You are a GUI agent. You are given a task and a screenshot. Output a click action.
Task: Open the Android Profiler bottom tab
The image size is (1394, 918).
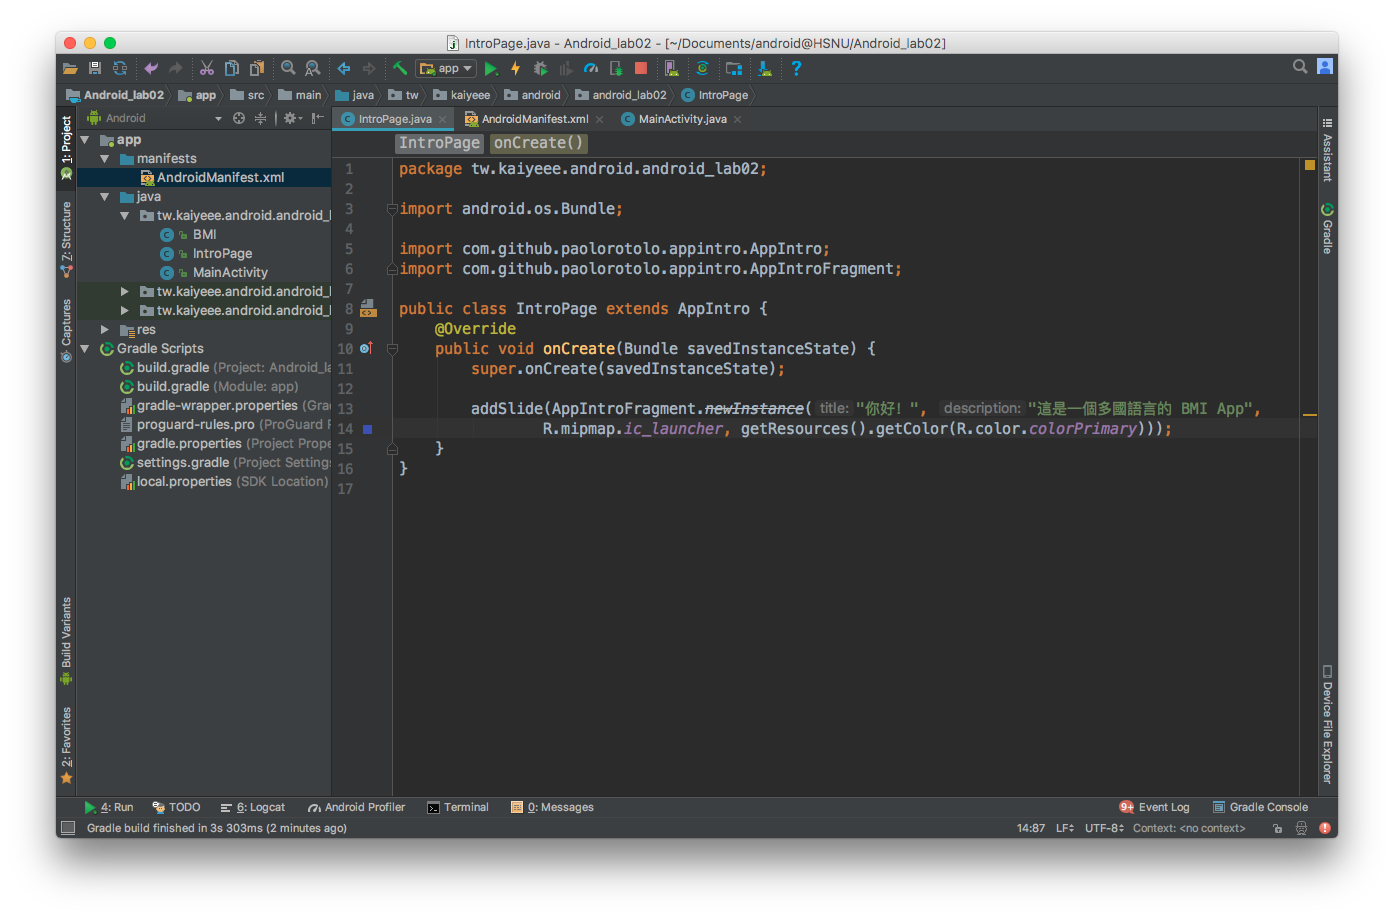coord(357,807)
